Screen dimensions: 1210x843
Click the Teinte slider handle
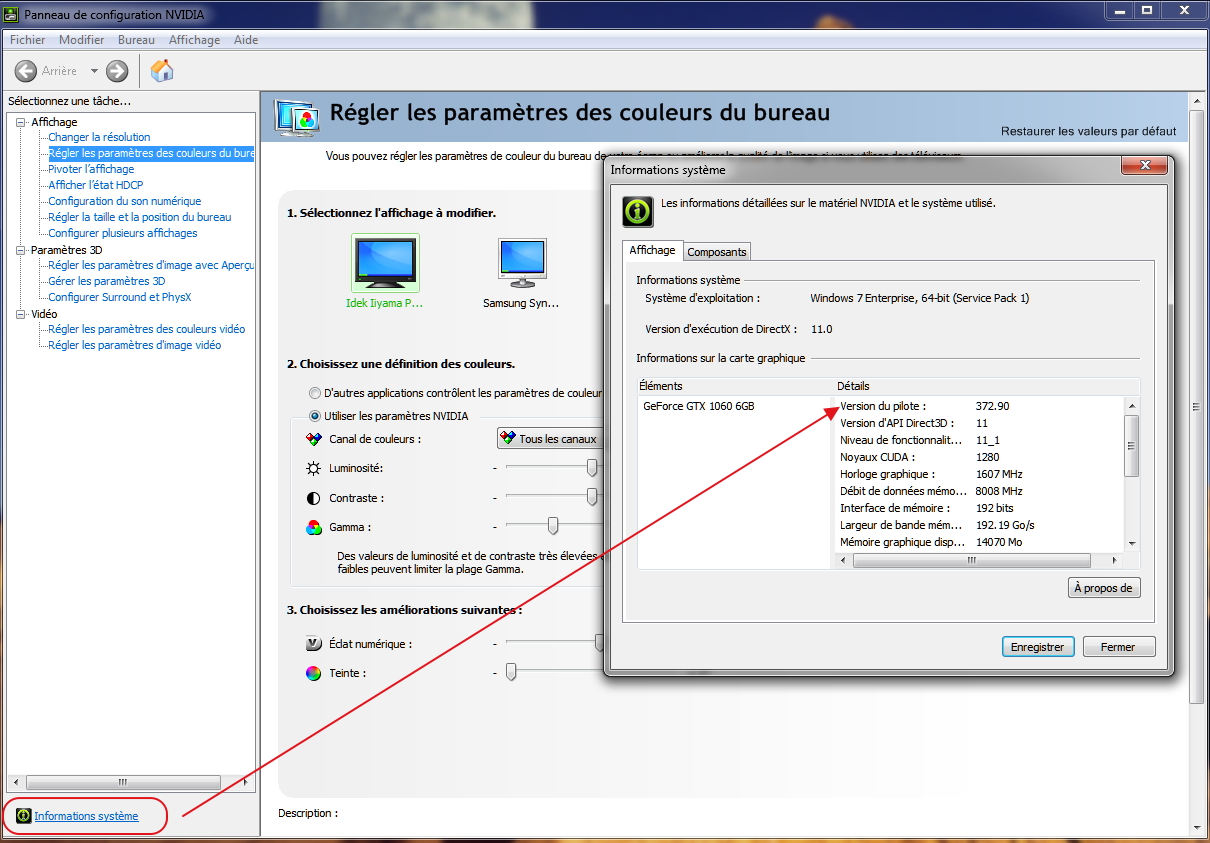click(511, 672)
